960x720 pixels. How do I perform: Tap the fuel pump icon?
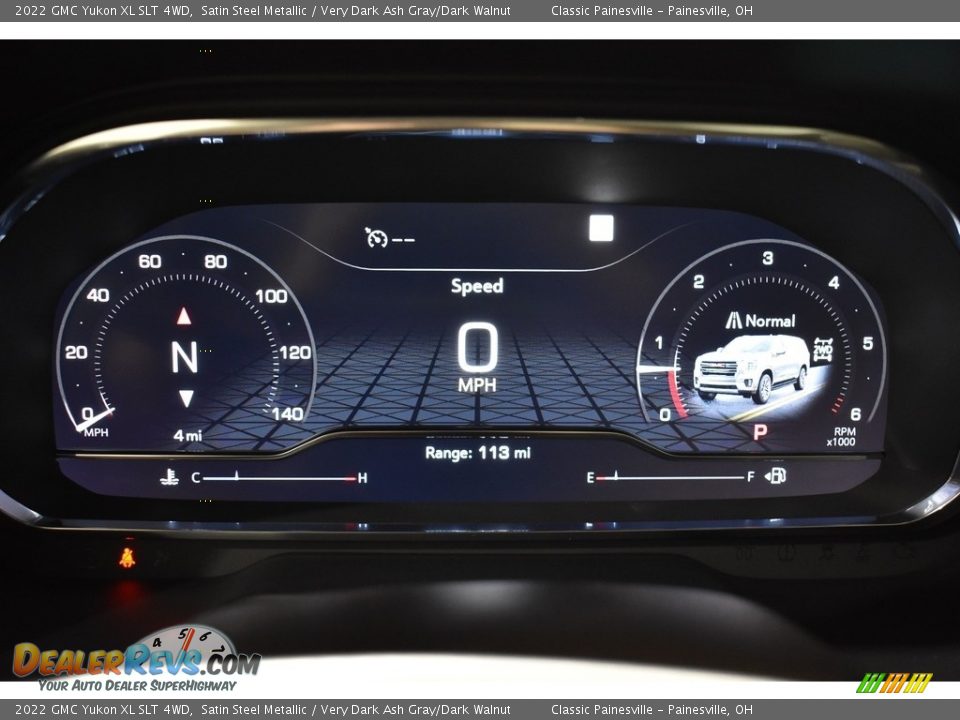[776, 476]
